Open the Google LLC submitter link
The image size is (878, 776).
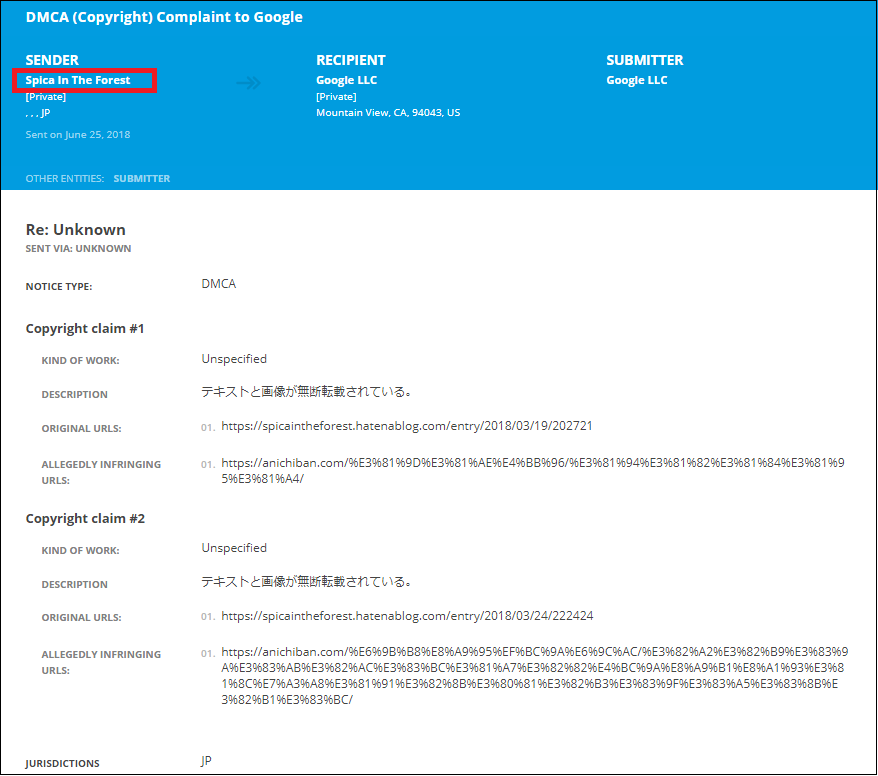[637, 80]
